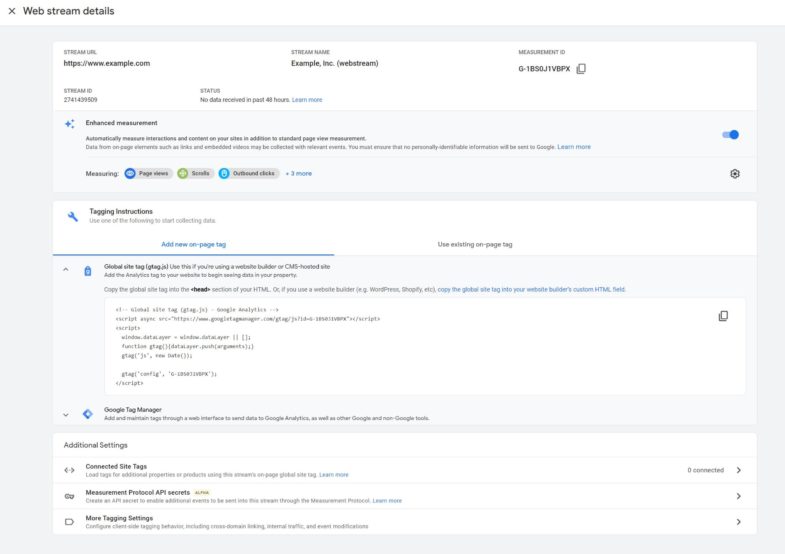
Task: Click the Connected Site Tags code icon
Action: pos(70,470)
